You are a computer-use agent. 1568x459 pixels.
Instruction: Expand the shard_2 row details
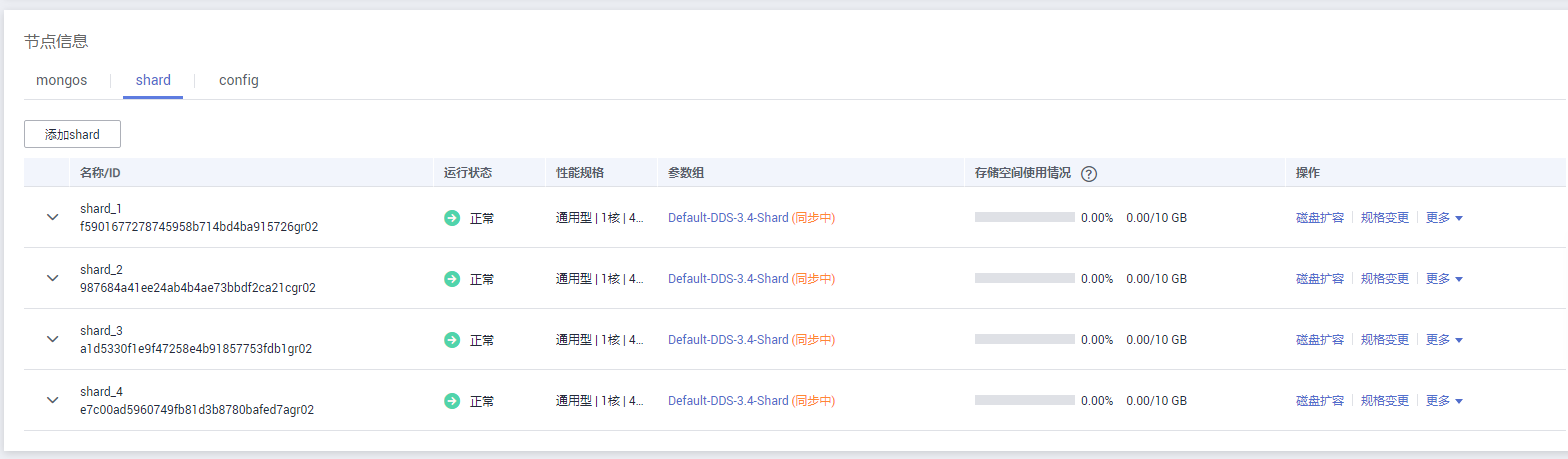53,279
